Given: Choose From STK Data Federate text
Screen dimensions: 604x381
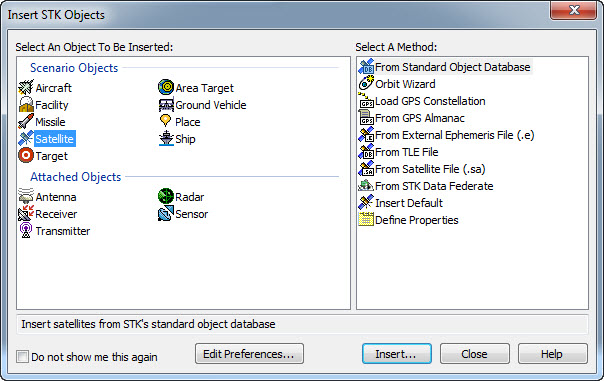Looking at the screenshot, I should pyautogui.click(x=434, y=186).
